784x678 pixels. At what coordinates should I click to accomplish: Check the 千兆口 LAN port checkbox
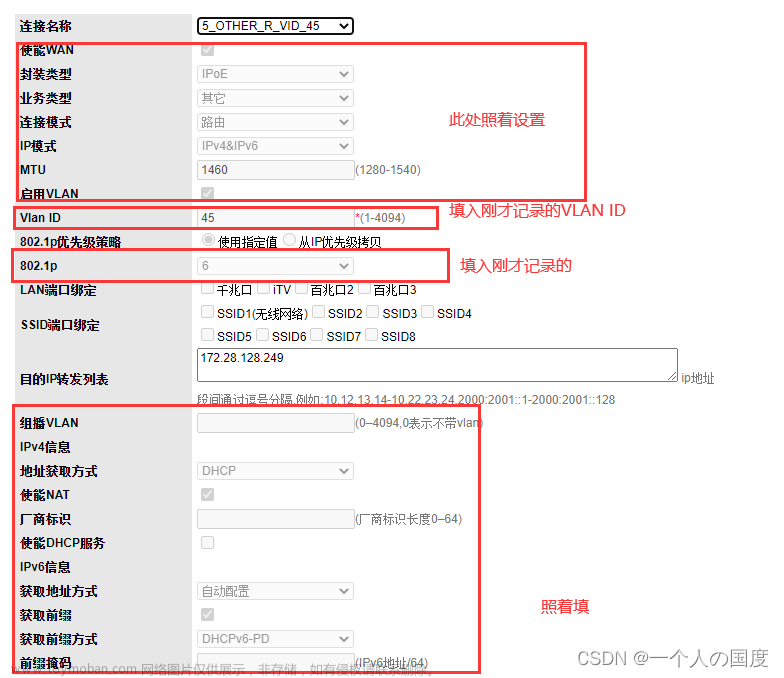click(208, 288)
